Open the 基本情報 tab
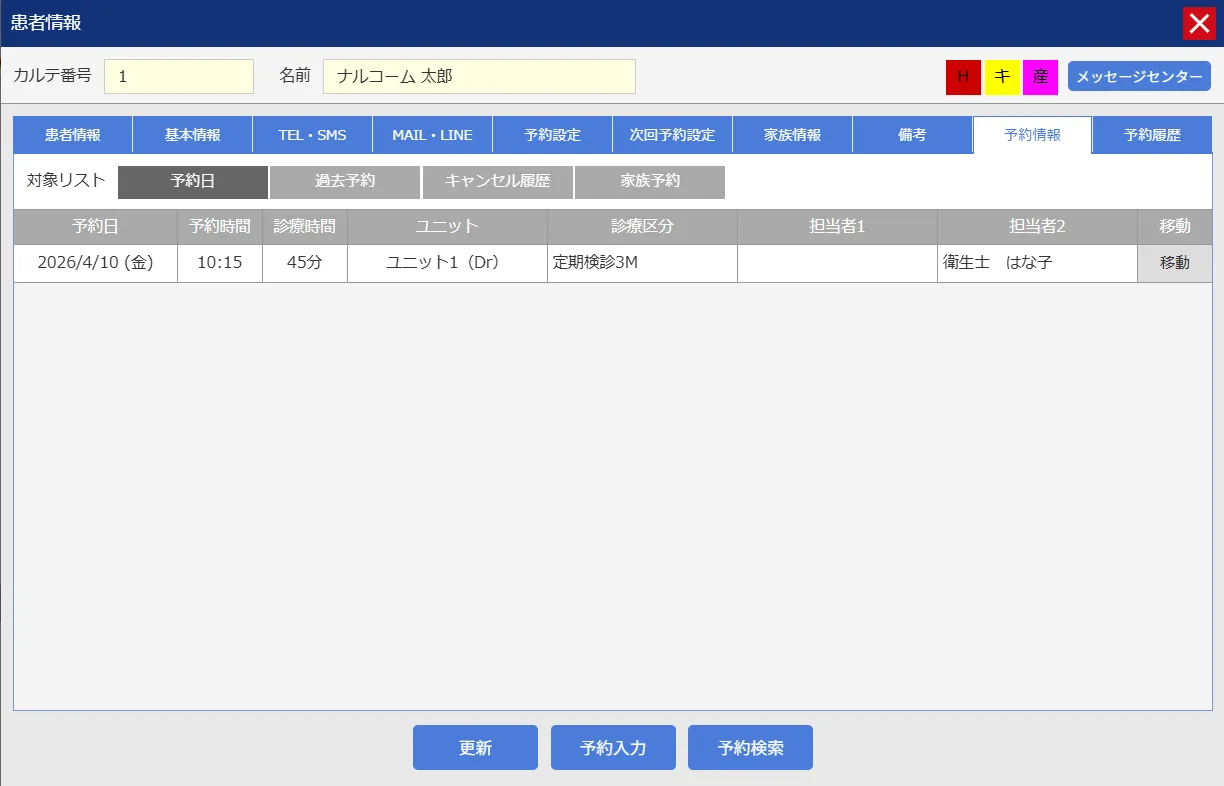1224x786 pixels. pyautogui.click(x=193, y=135)
